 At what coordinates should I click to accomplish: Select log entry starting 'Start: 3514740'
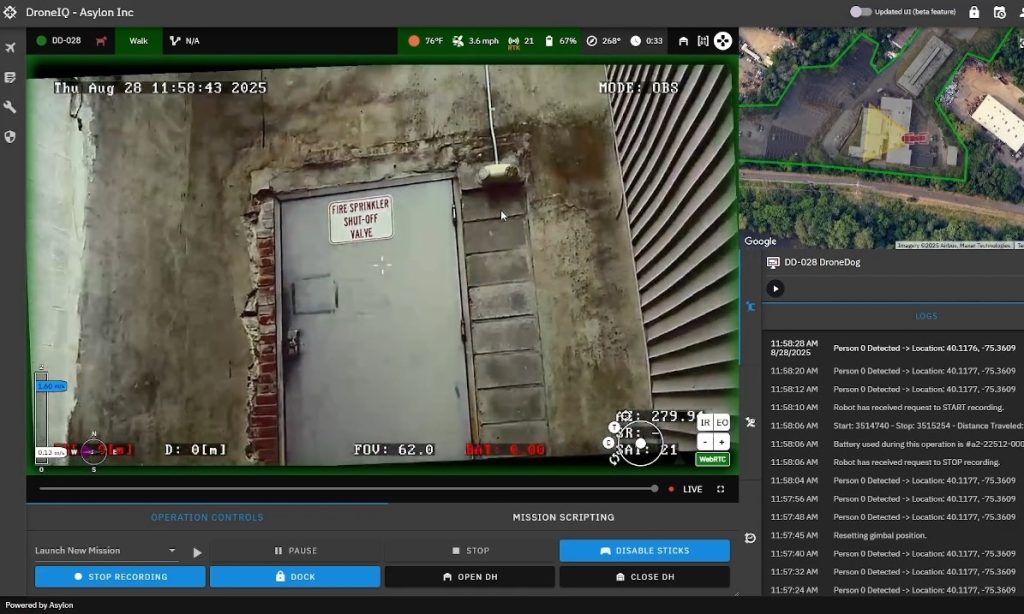tap(893, 426)
